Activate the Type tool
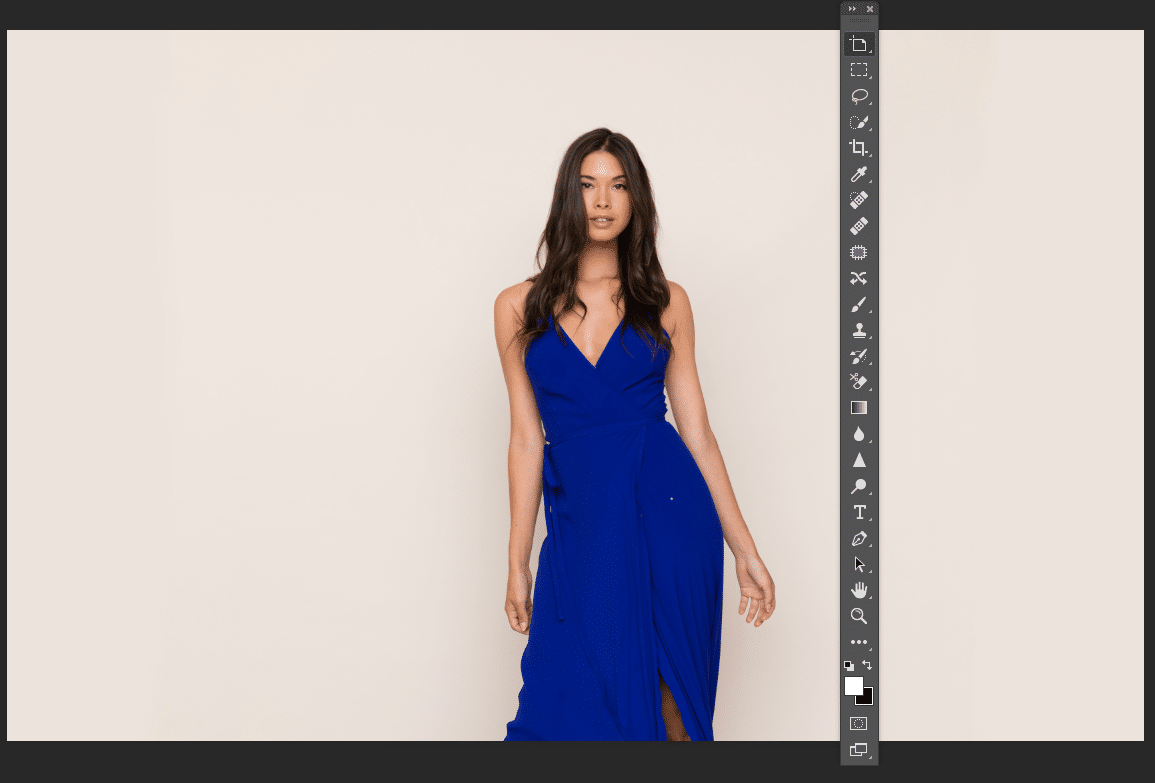This screenshot has height=783, width=1155. tap(858, 511)
